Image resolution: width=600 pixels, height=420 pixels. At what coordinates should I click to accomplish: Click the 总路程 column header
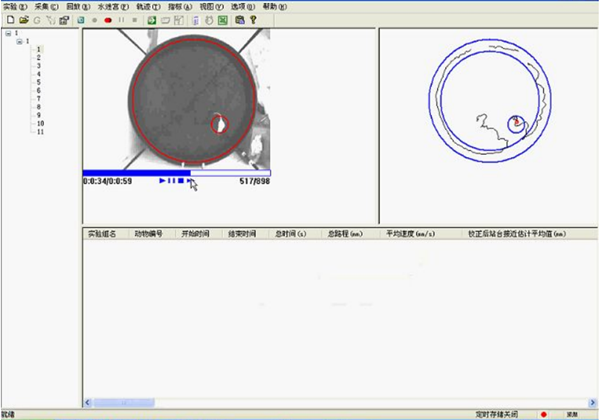(344, 233)
